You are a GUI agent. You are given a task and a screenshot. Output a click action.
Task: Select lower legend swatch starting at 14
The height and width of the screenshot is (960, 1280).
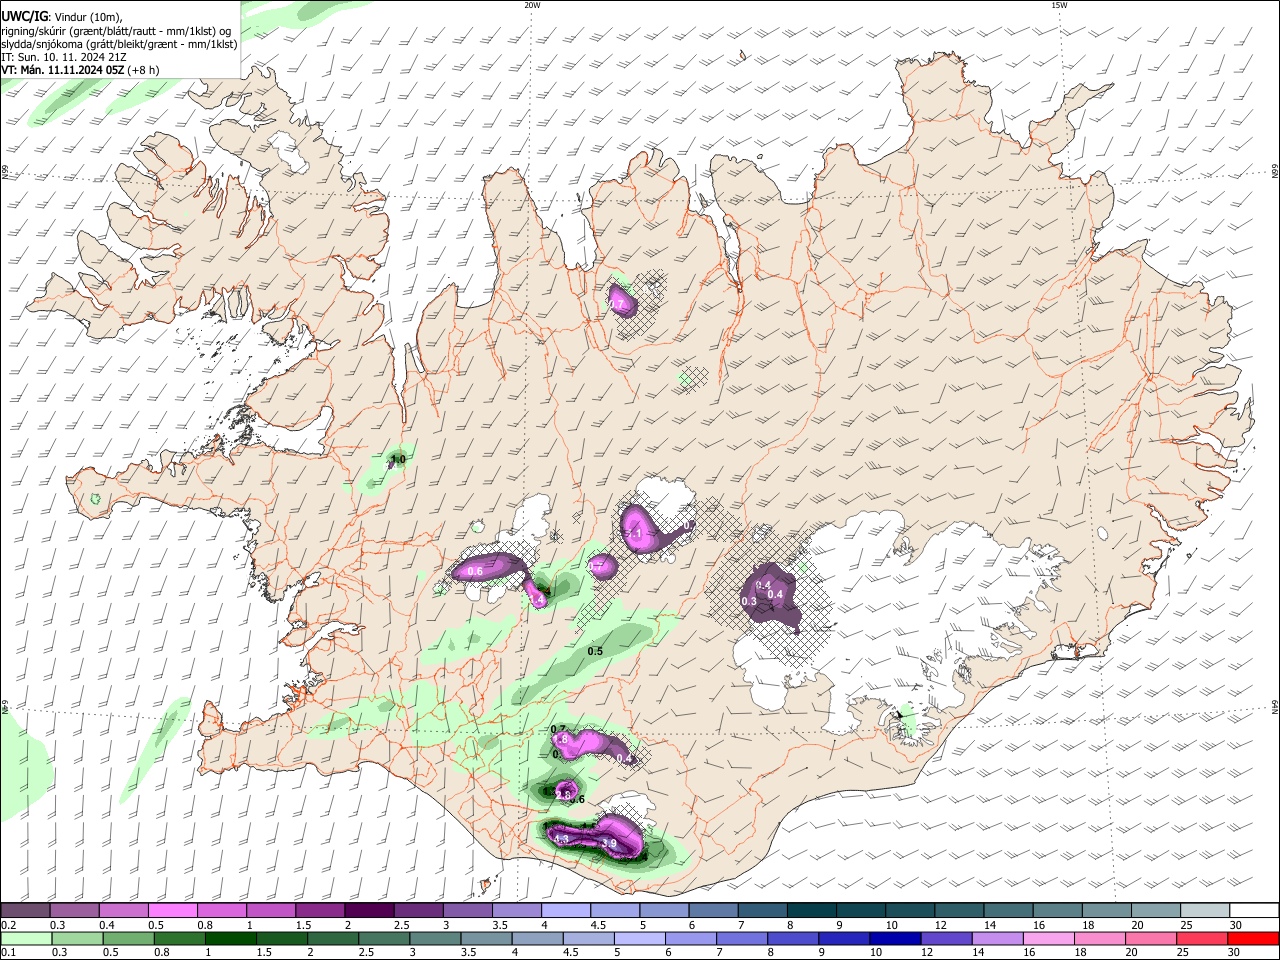pyautogui.click(x=997, y=938)
